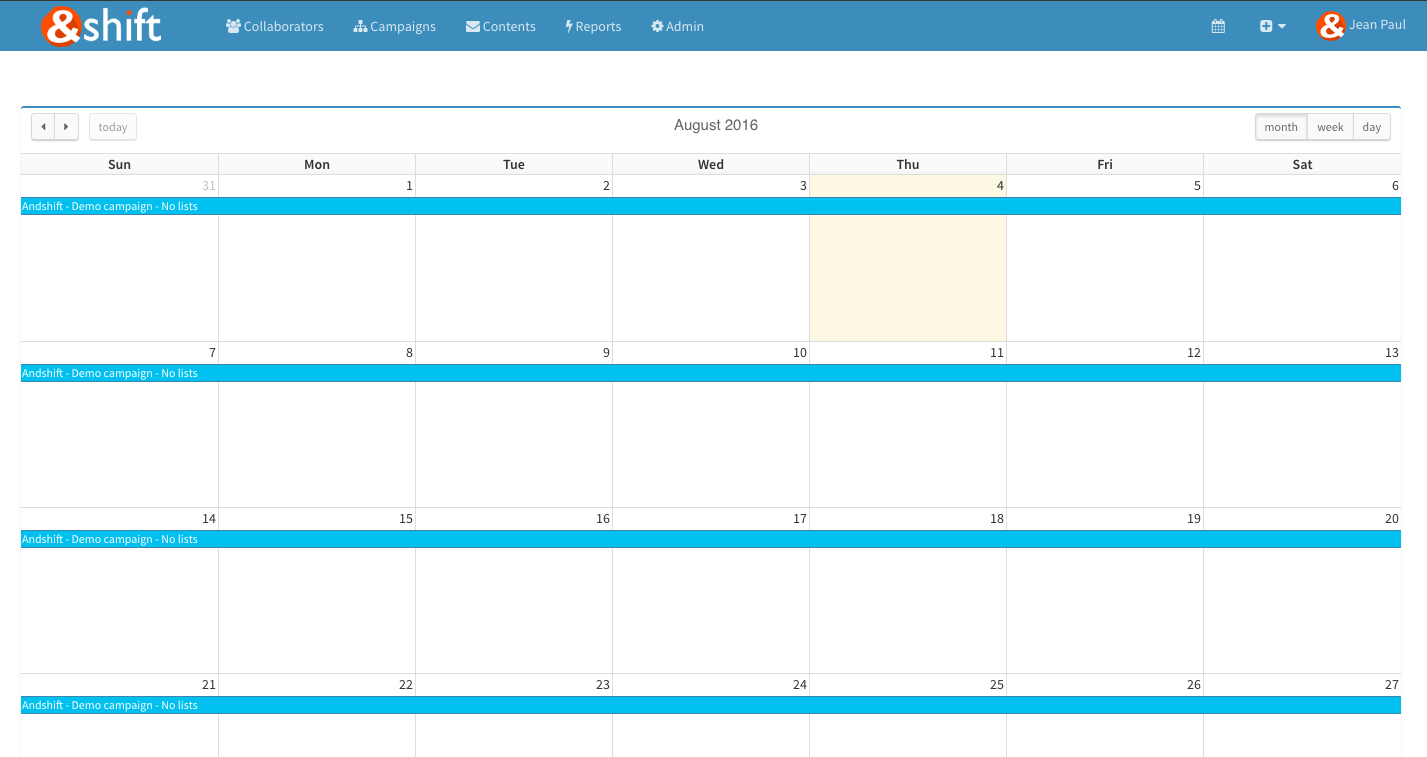The height and width of the screenshot is (757, 1427).
Task: Click the Tue column header
Action: tap(514, 164)
